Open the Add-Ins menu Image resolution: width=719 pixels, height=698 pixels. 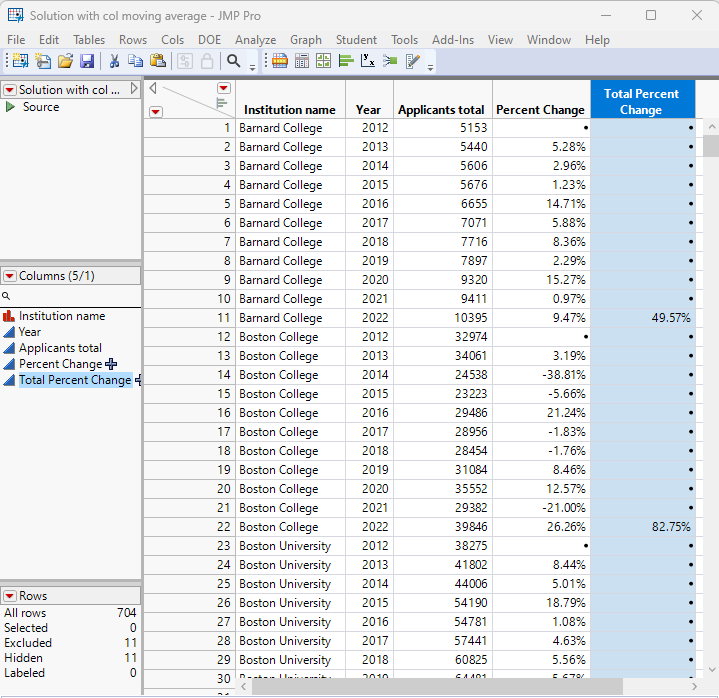(453, 40)
